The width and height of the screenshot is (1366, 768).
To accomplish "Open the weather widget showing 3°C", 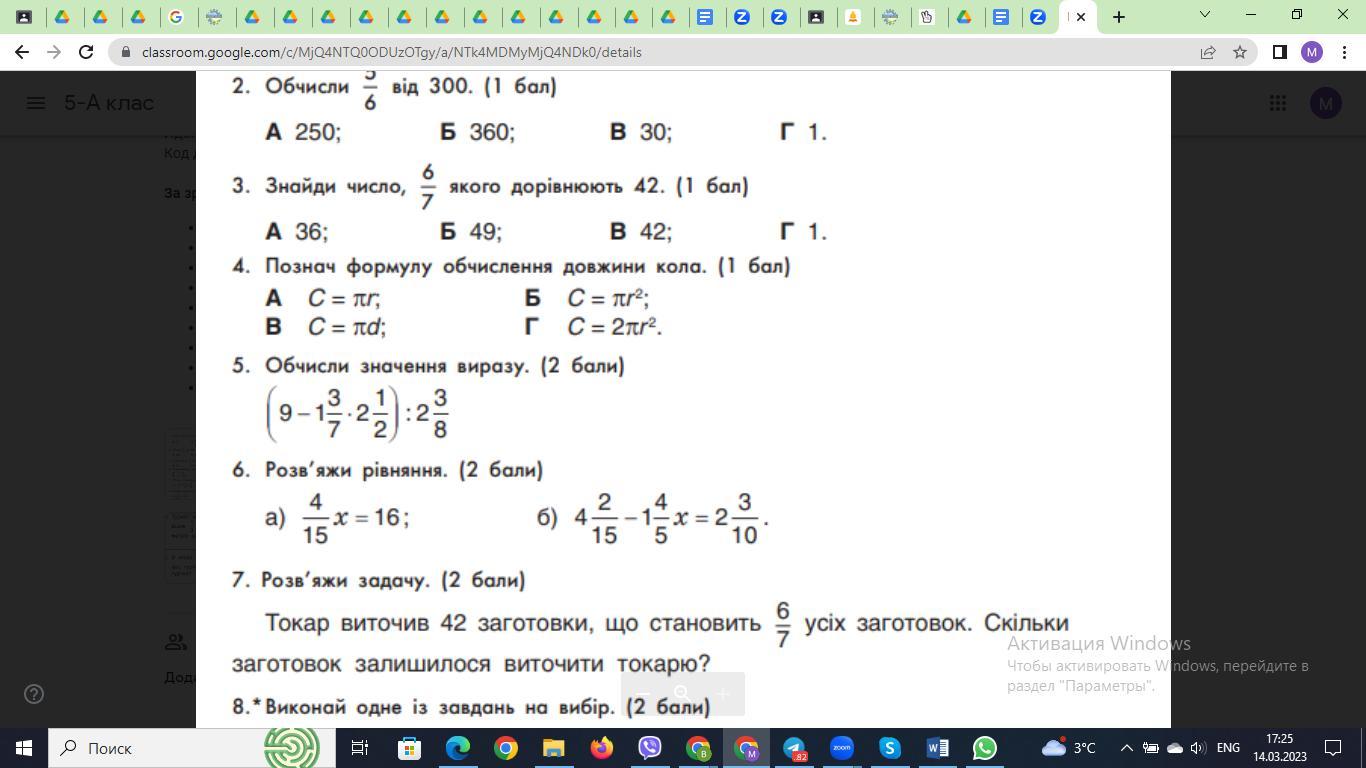I will 1068,748.
